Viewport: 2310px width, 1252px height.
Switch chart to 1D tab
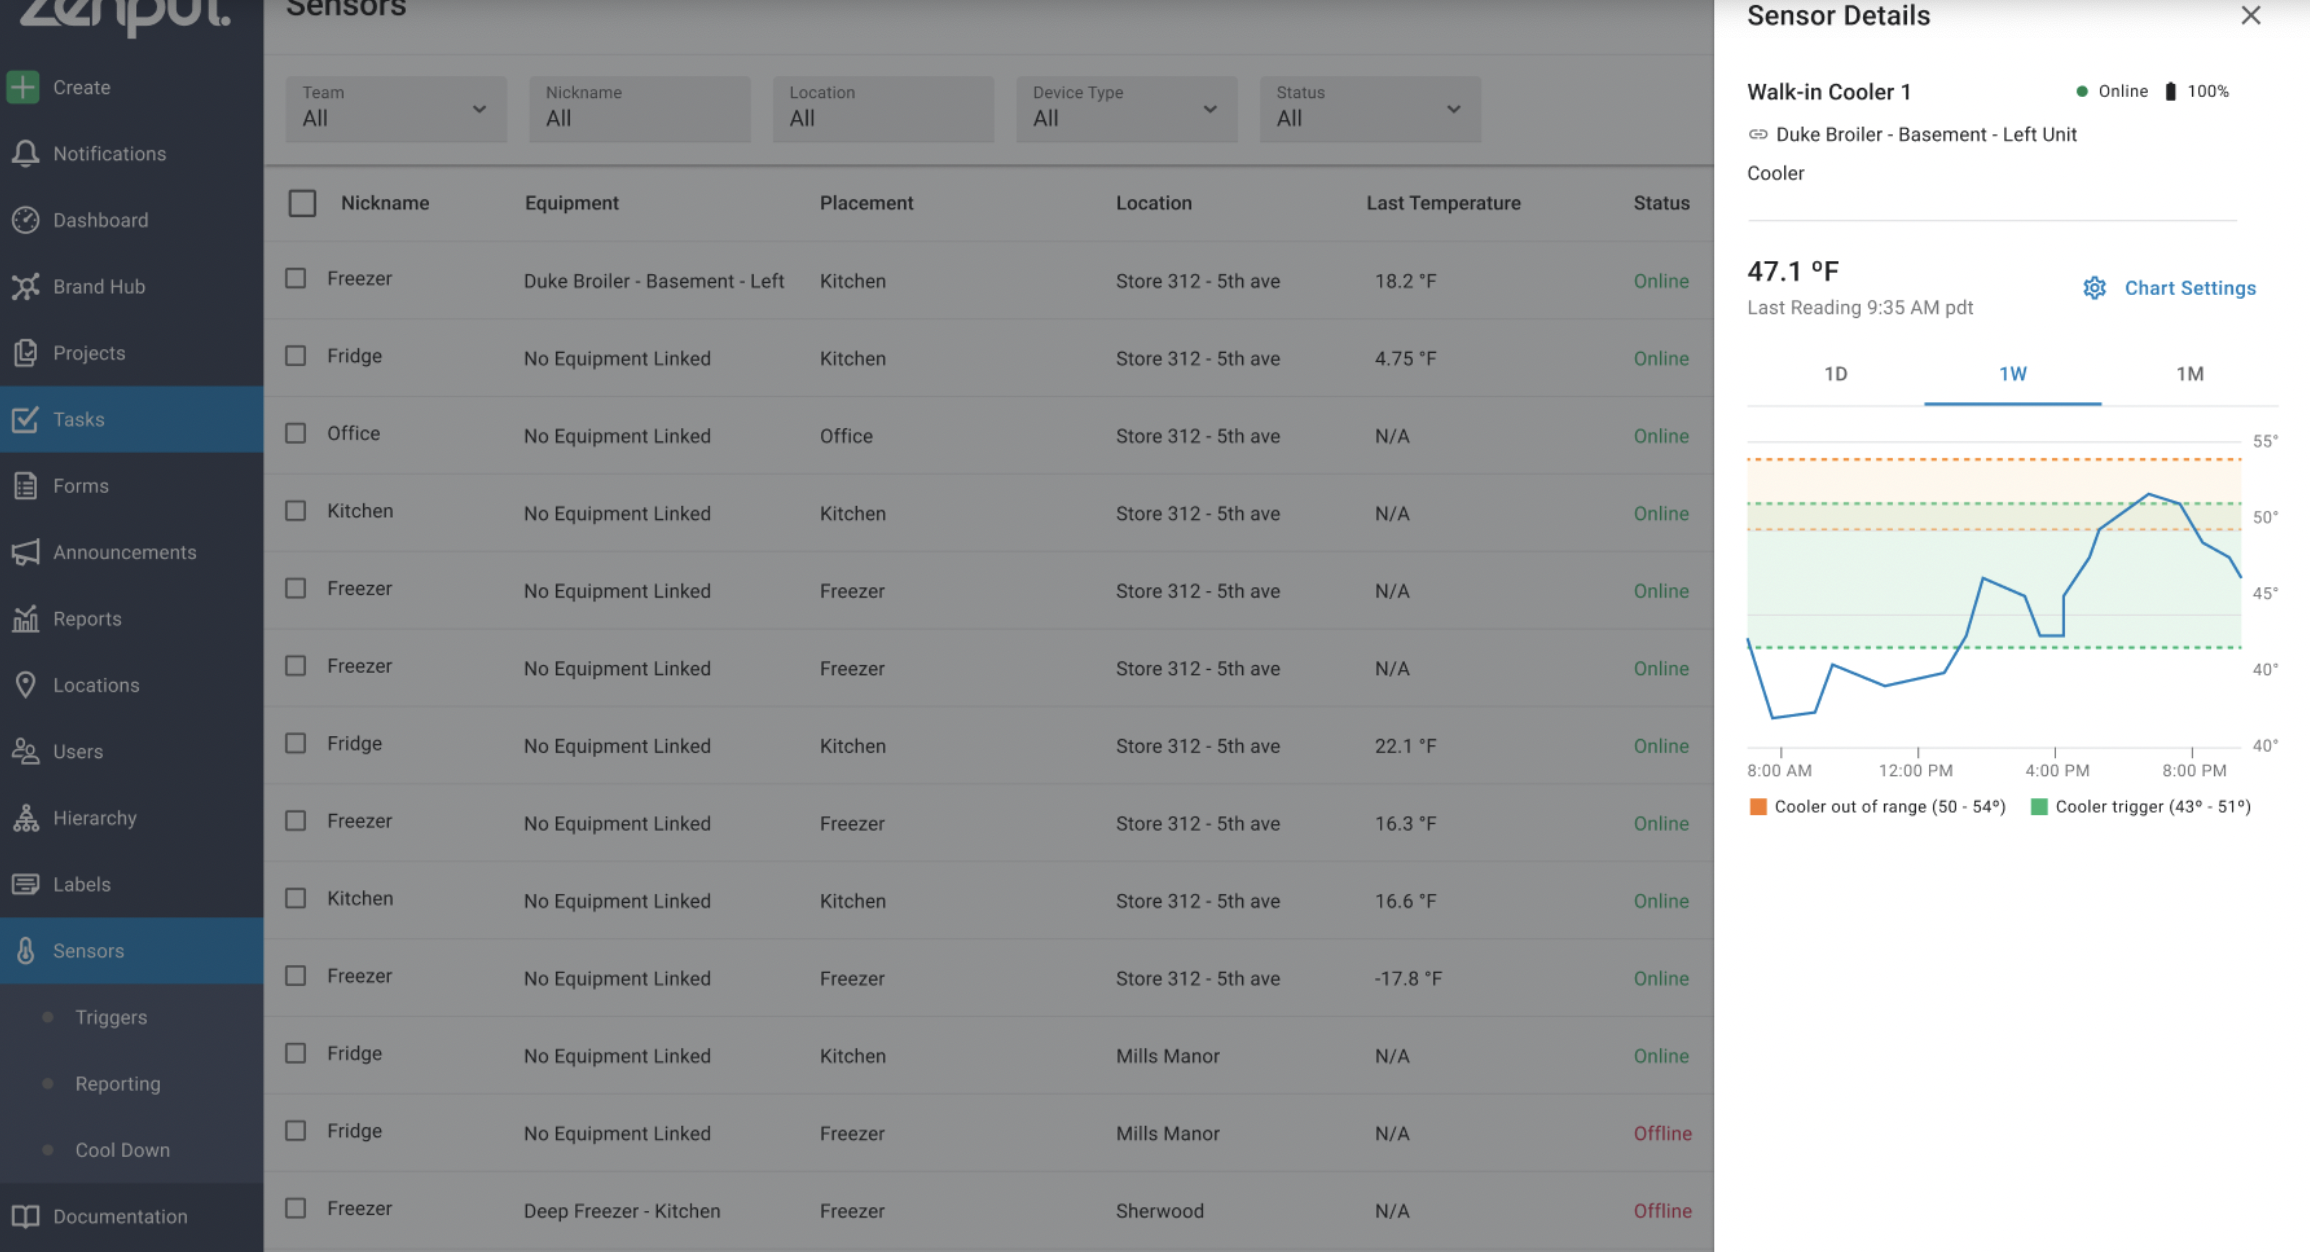tap(1835, 374)
